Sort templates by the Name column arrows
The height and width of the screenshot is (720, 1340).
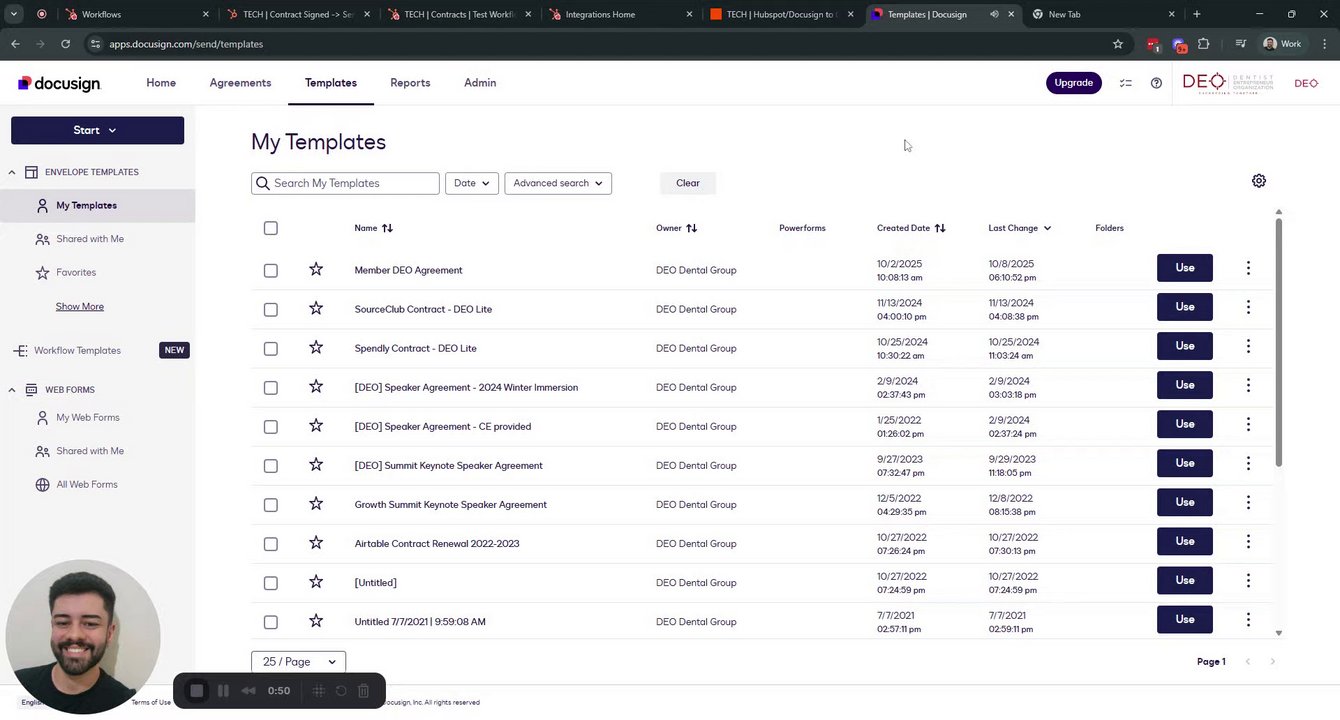(387, 228)
